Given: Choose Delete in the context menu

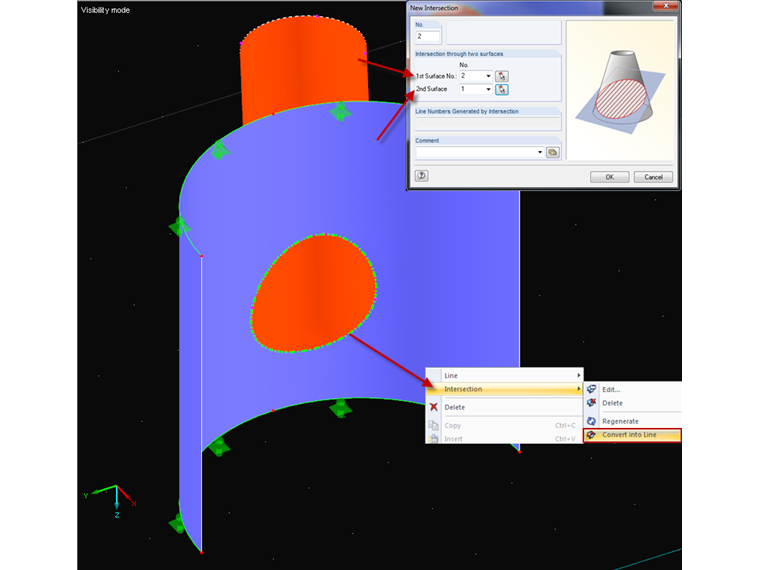Looking at the screenshot, I should click(505, 407).
